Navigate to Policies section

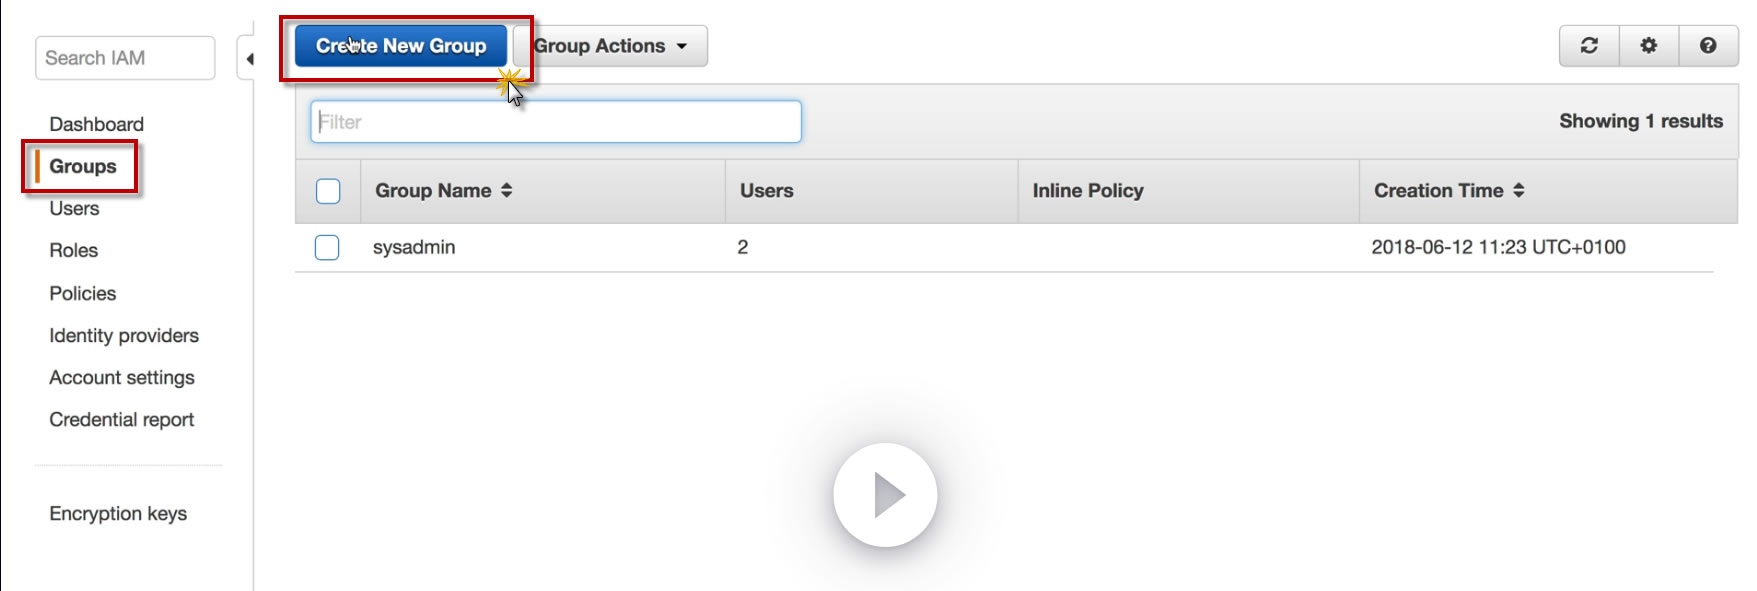82,293
